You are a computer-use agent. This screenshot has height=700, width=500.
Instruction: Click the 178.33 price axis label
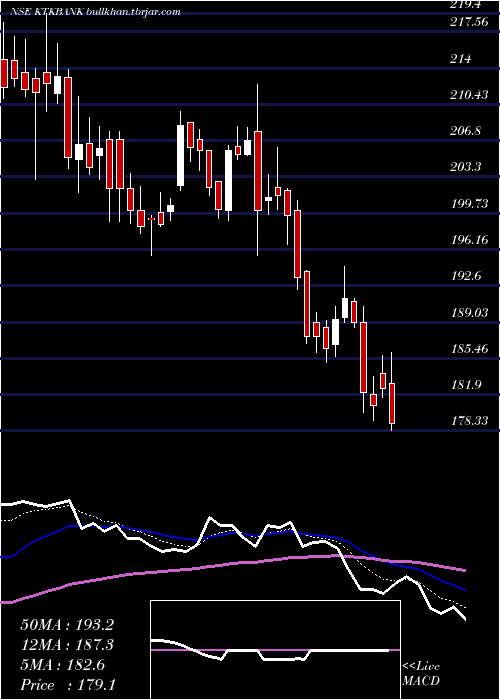click(x=469, y=421)
